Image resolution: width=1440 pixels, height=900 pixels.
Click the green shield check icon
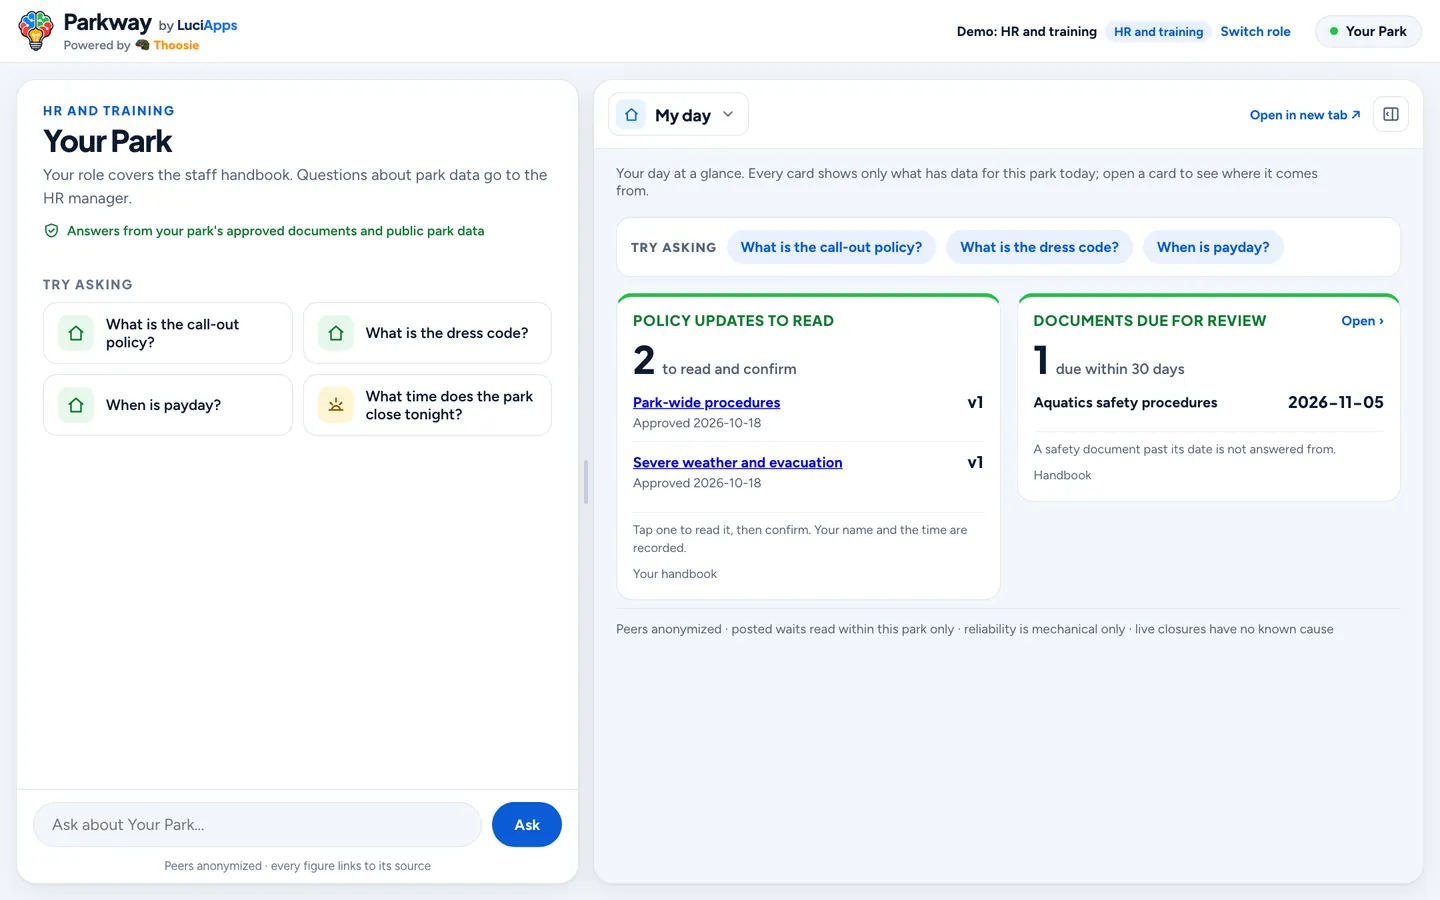(51, 231)
